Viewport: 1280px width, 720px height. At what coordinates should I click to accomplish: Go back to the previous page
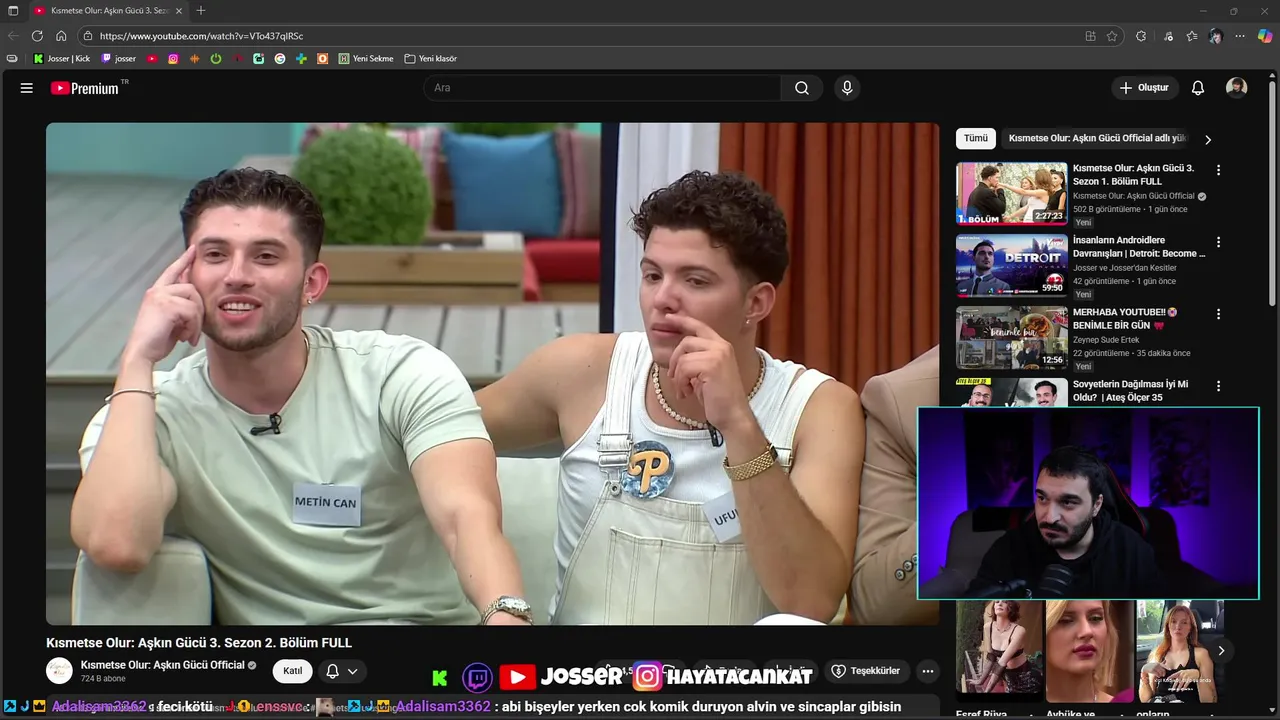13,36
